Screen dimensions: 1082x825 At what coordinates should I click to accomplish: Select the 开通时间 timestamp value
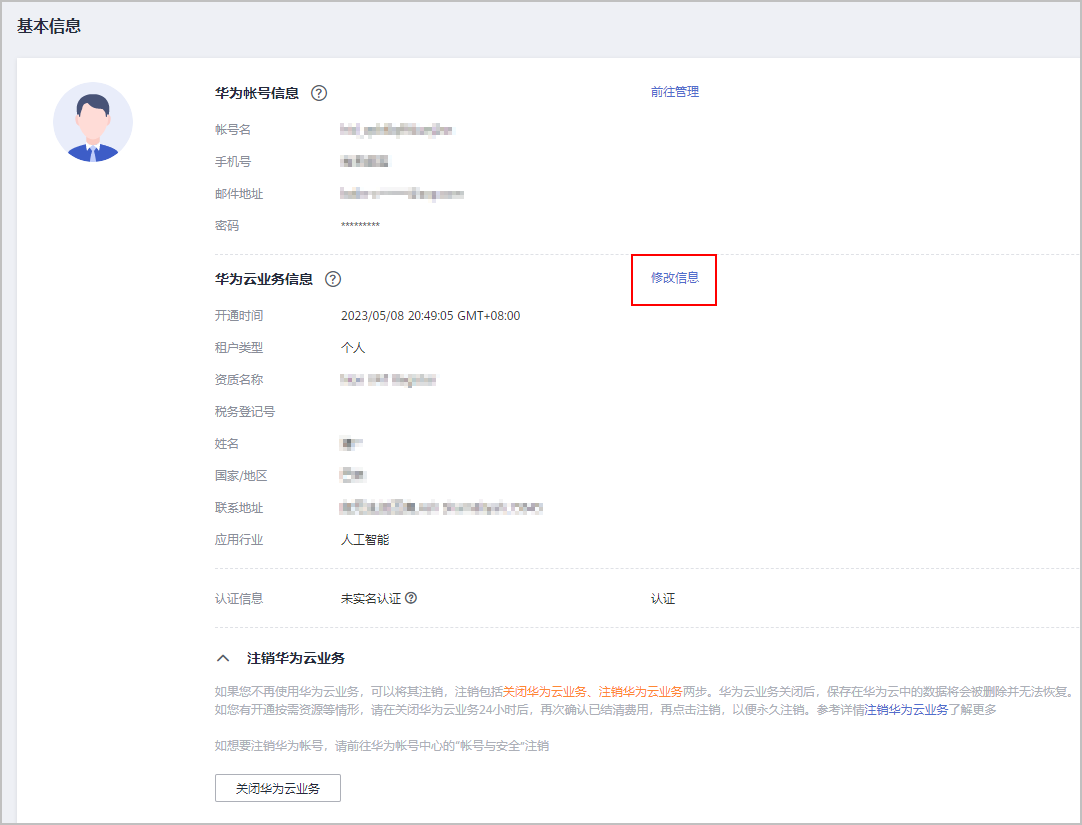(x=431, y=316)
